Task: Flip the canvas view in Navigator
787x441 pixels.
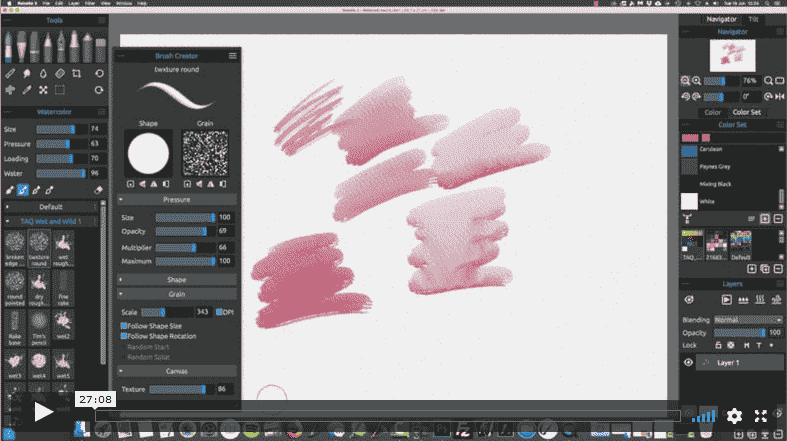Action: coord(779,96)
